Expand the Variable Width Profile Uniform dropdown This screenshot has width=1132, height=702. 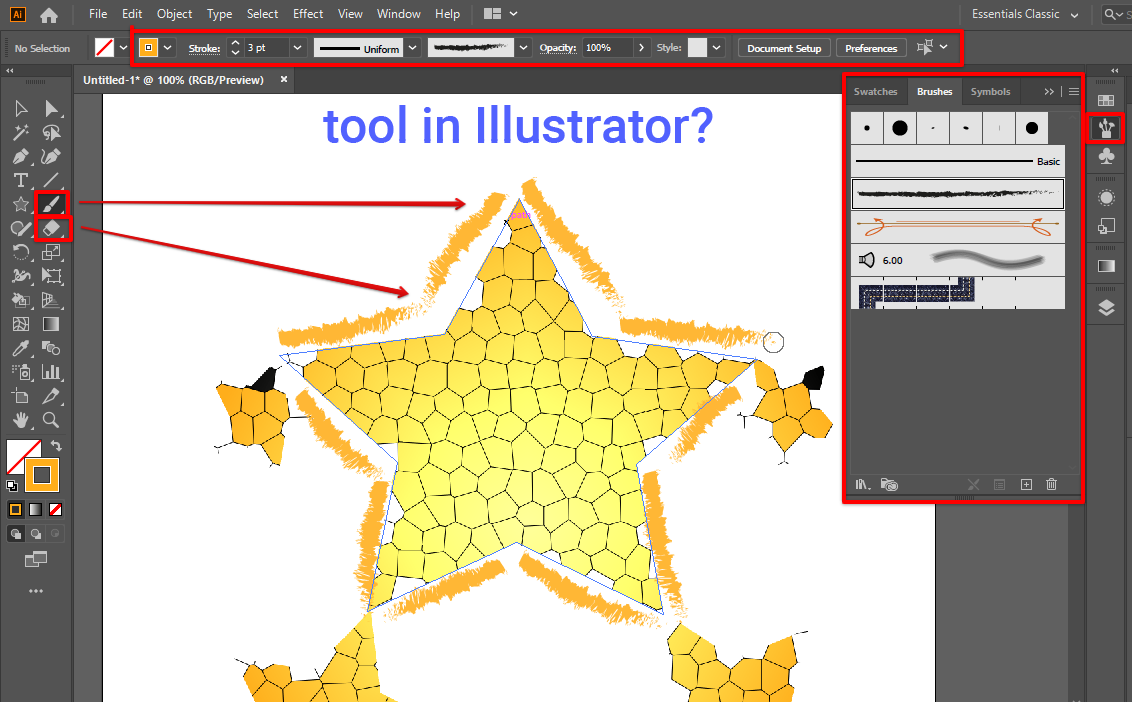pos(411,48)
